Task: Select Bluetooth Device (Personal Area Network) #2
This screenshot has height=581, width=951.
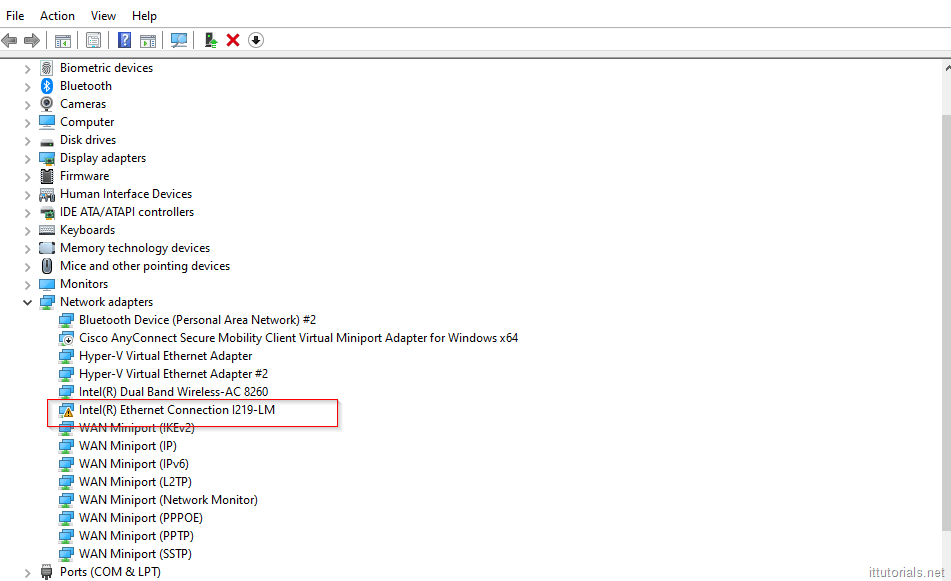Action: (197, 320)
